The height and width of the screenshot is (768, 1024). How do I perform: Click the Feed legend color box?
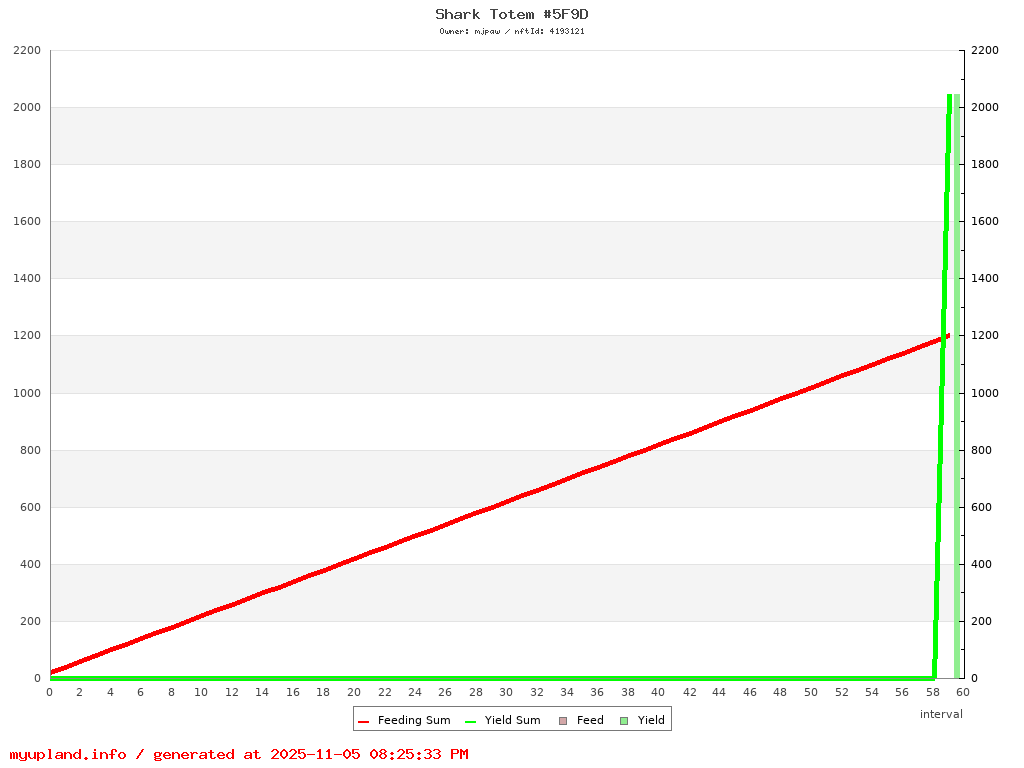click(563, 721)
